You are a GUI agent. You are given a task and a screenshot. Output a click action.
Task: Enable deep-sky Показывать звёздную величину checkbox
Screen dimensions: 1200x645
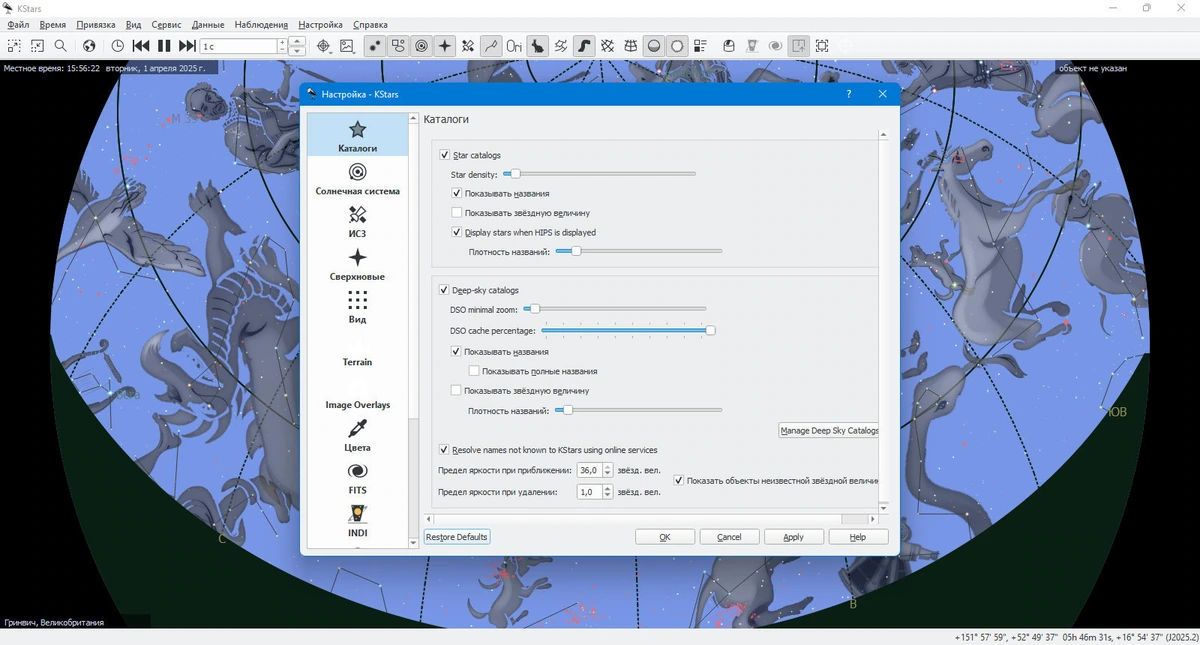pos(457,390)
